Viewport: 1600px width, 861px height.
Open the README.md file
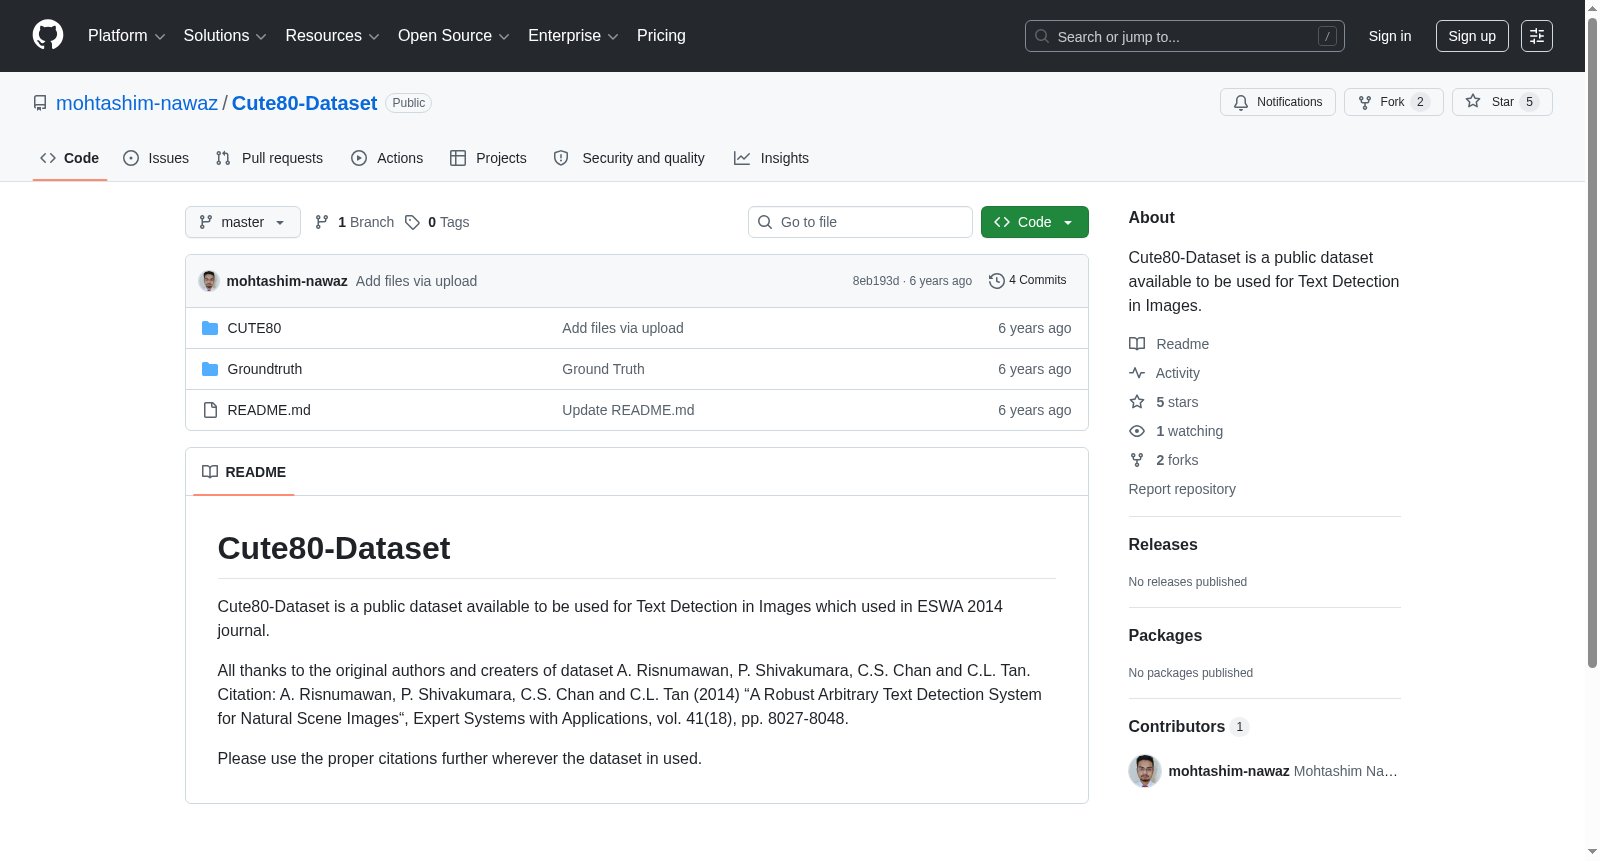(269, 410)
